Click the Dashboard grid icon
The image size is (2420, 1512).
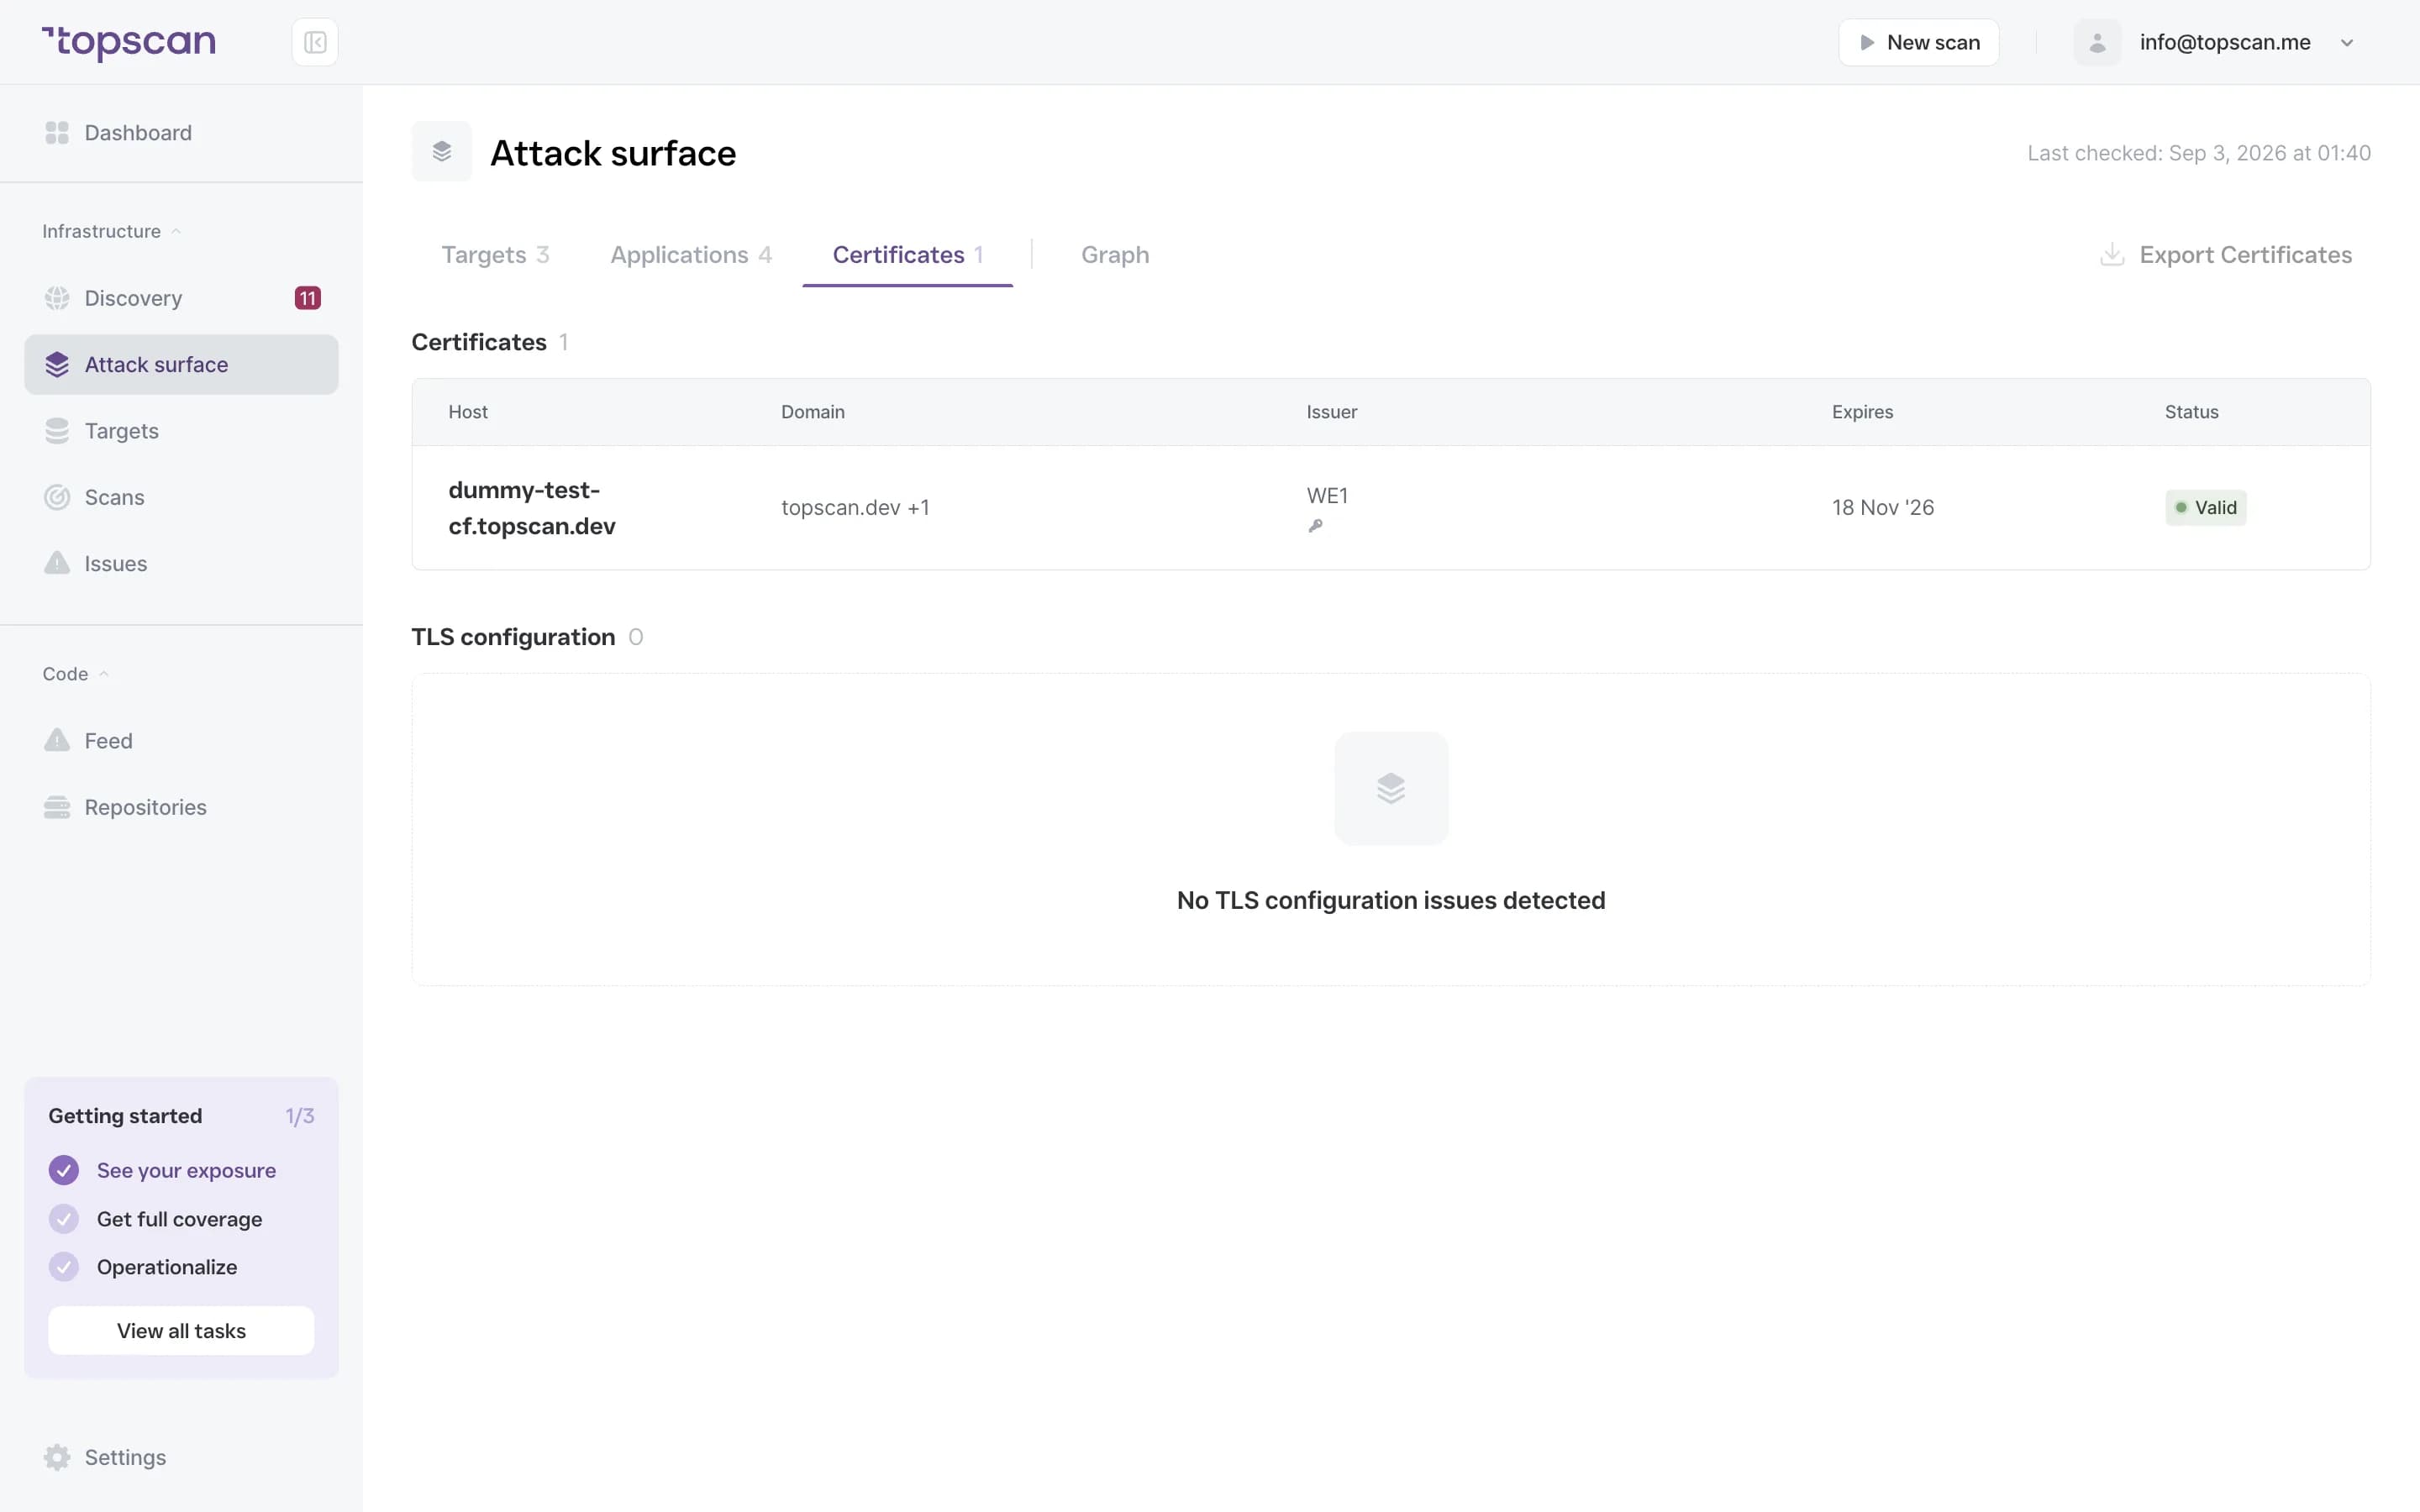(57, 133)
